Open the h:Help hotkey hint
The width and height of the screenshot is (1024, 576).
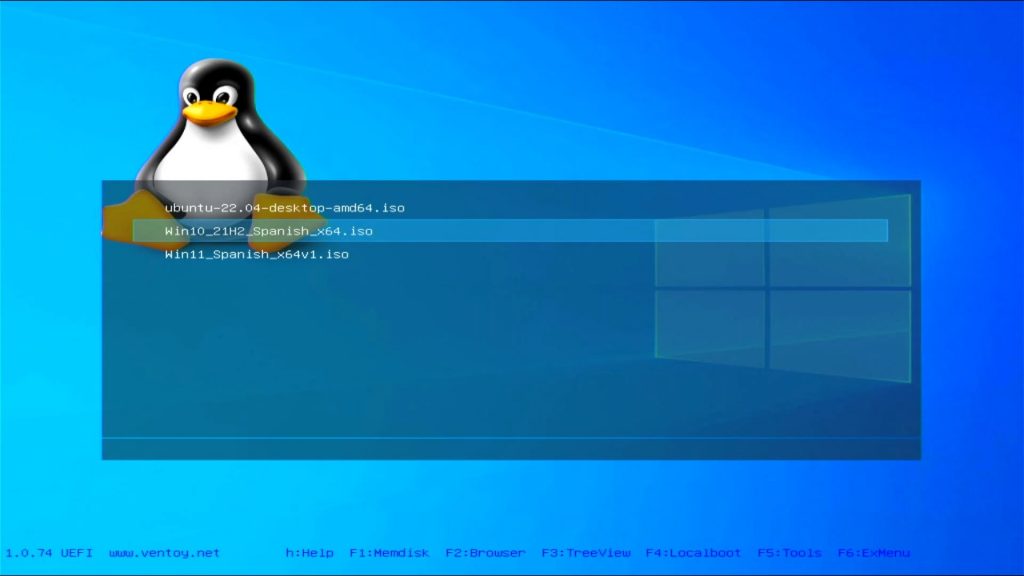pos(310,552)
